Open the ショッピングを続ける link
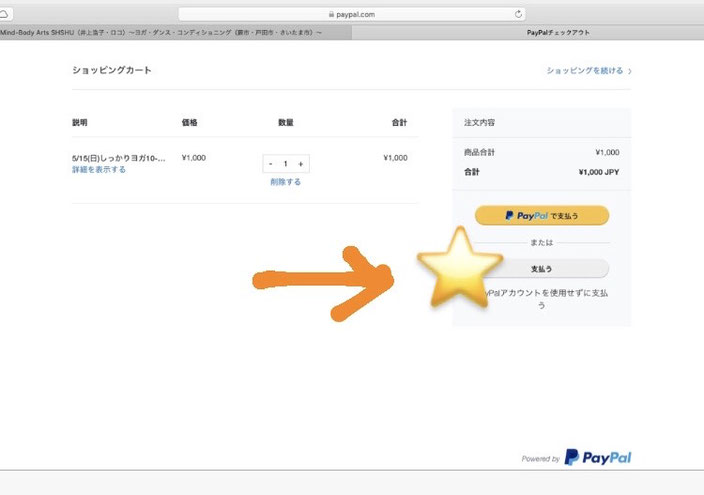This screenshot has height=495, width=704. [589, 71]
